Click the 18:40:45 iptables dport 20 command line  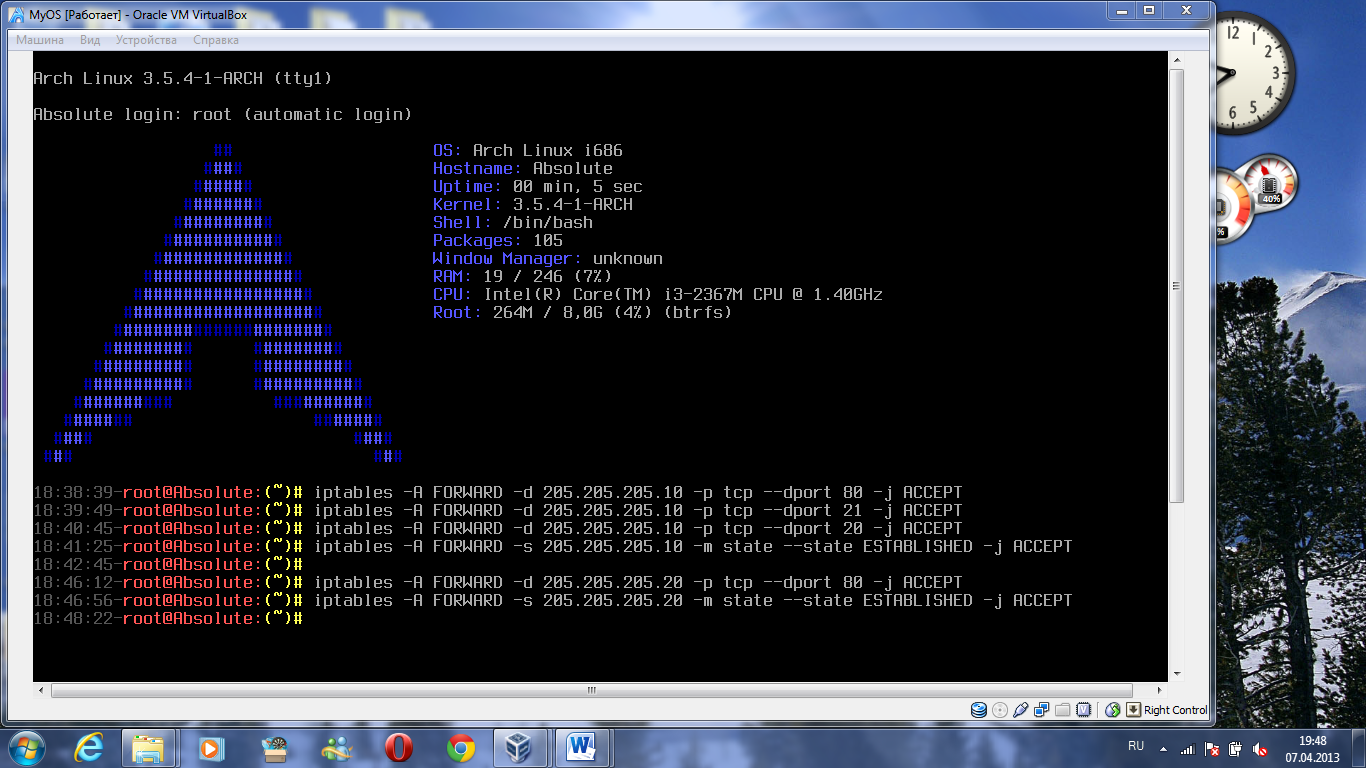(x=498, y=528)
